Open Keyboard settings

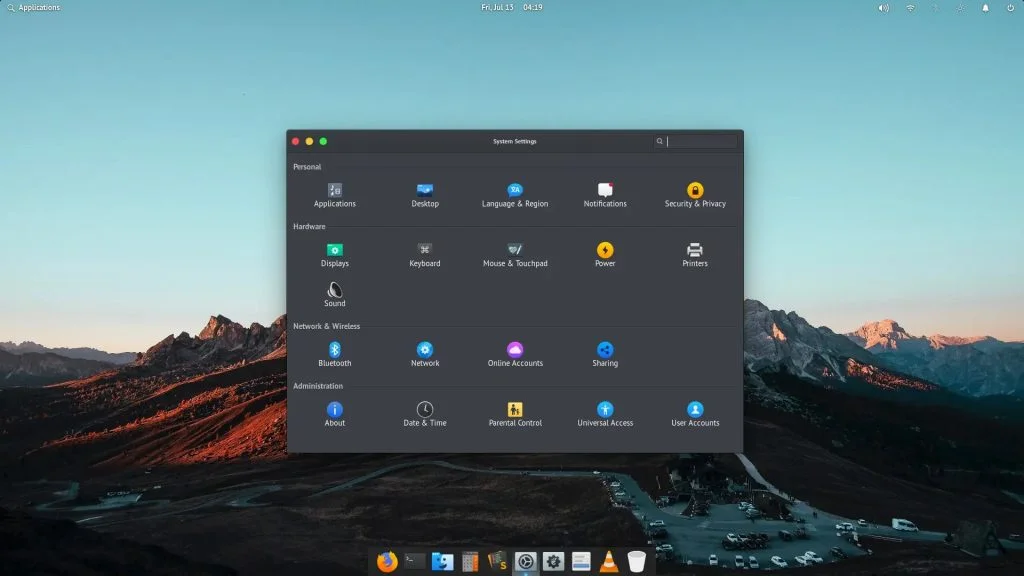424,253
